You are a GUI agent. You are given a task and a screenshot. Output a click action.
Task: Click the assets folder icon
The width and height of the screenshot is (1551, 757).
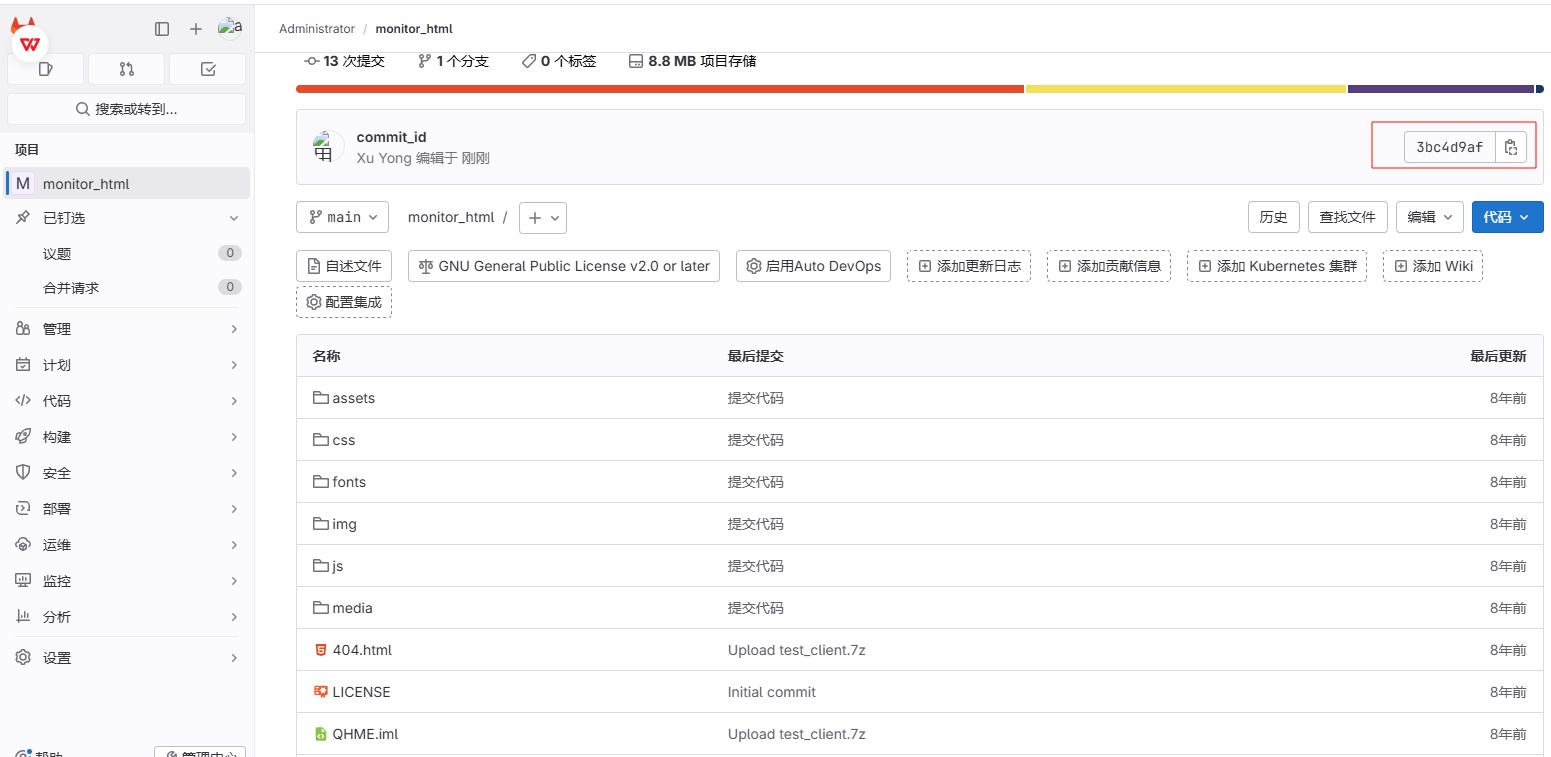pos(320,398)
